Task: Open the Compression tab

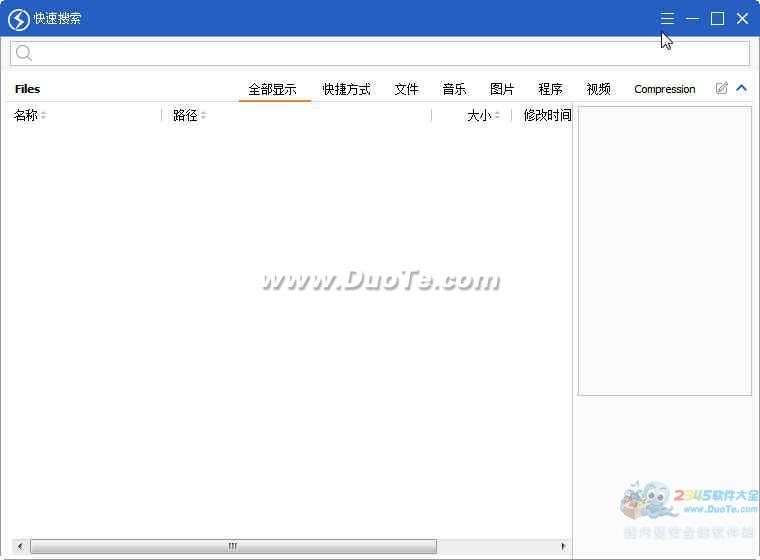Action: [x=665, y=89]
